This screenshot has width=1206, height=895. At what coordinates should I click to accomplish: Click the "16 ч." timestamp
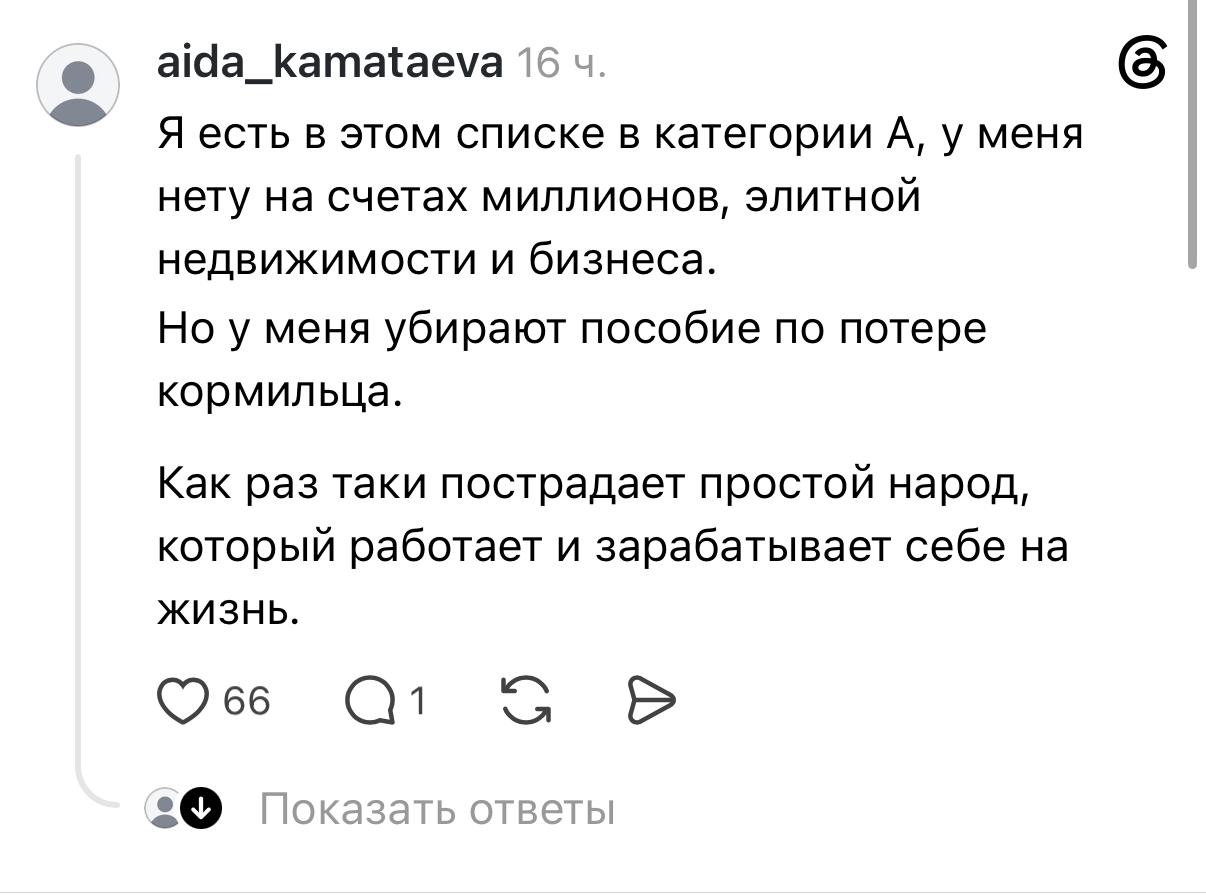(x=562, y=65)
